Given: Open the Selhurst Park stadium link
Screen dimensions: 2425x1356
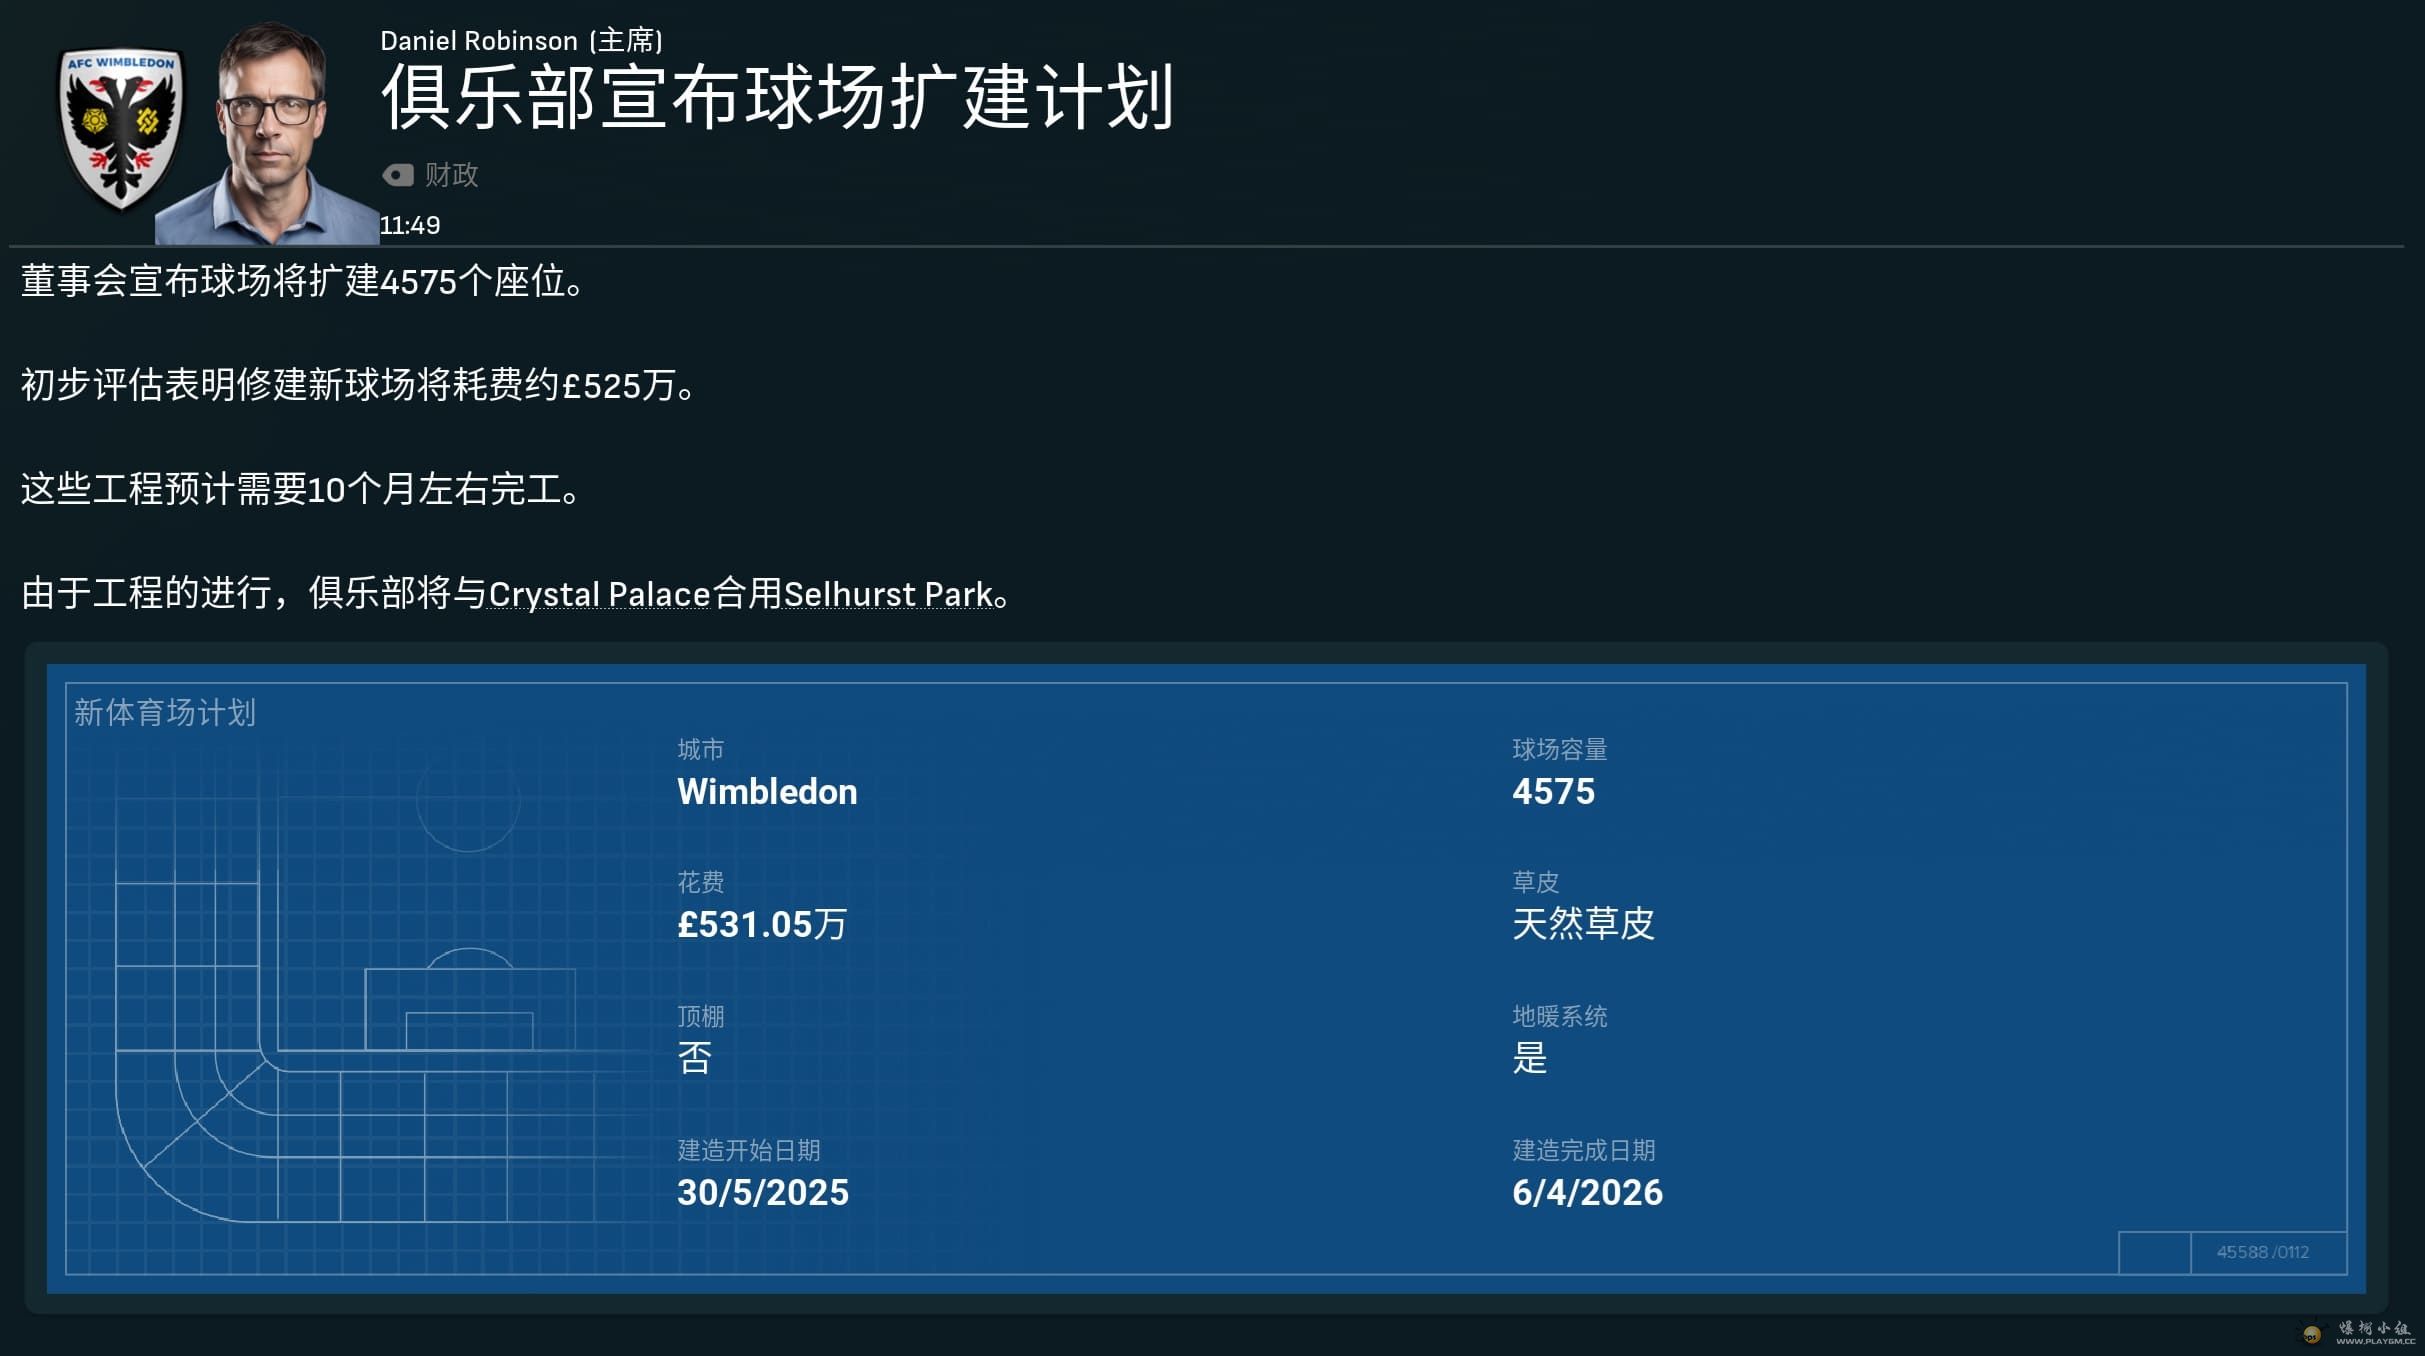Looking at the screenshot, I should (x=888, y=594).
